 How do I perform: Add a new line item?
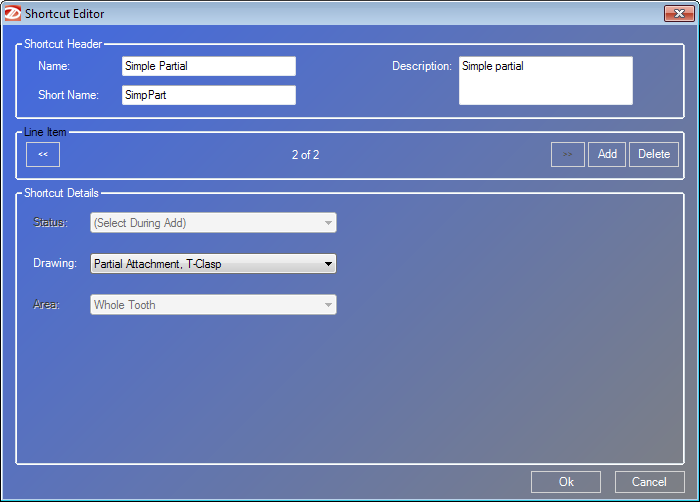607,154
